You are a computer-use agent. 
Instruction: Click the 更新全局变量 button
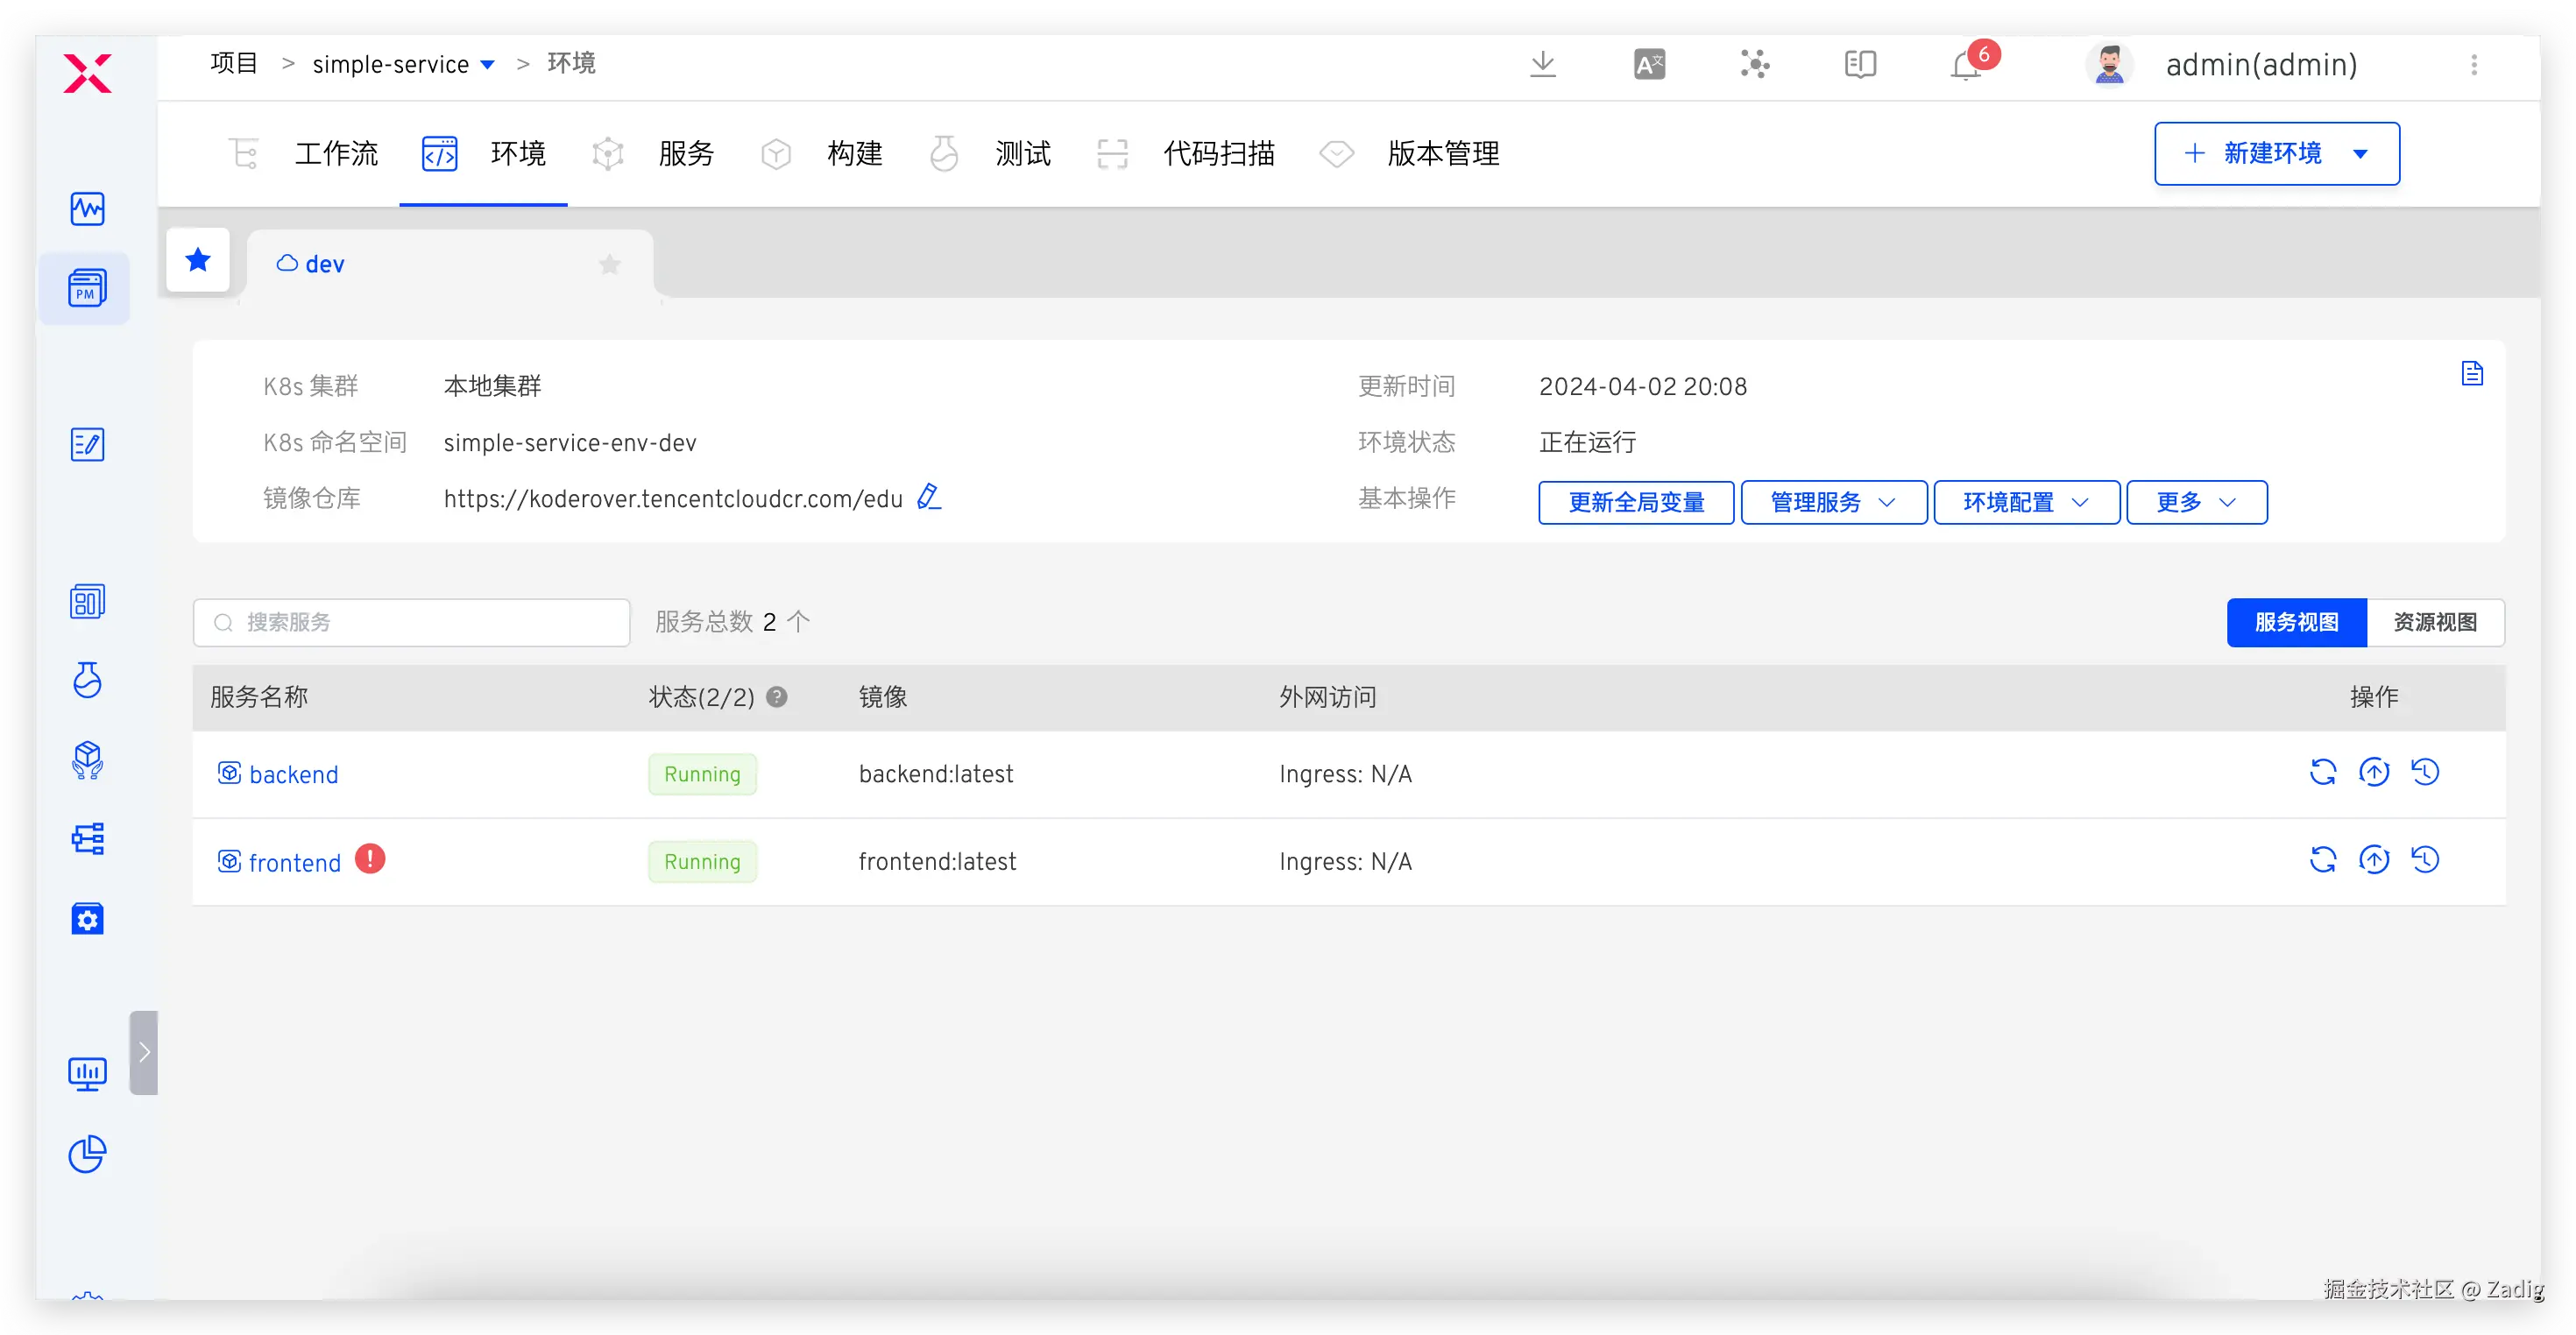pyautogui.click(x=1636, y=502)
